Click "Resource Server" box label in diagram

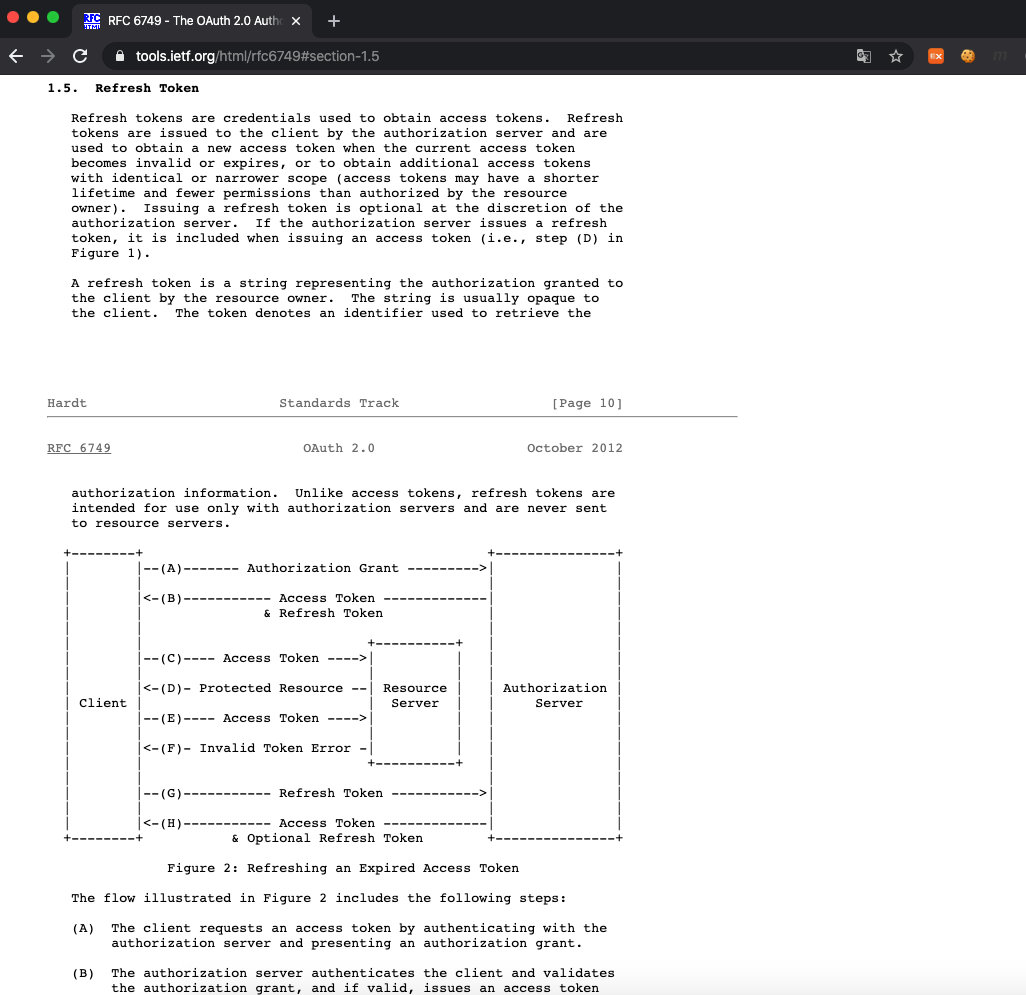pos(415,695)
